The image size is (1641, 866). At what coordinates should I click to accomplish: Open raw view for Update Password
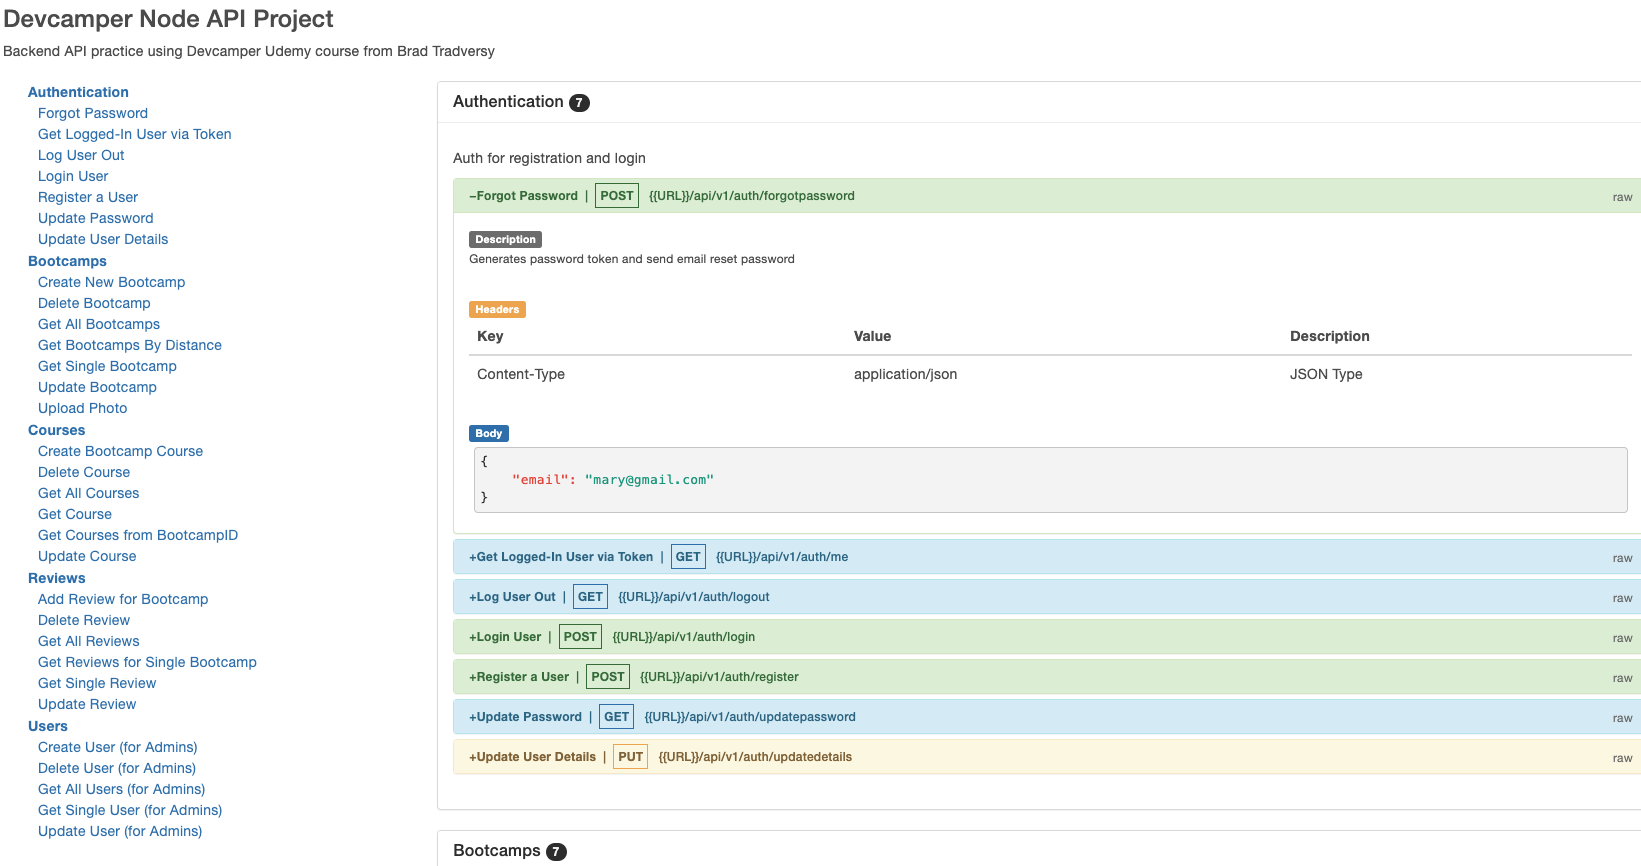coord(1622,718)
